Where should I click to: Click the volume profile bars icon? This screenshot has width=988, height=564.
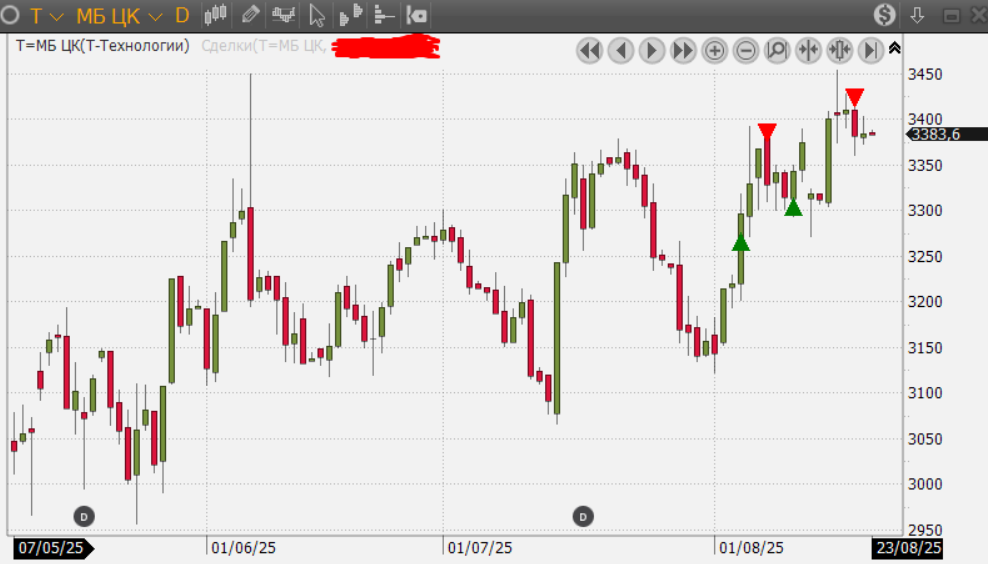click(x=350, y=15)
